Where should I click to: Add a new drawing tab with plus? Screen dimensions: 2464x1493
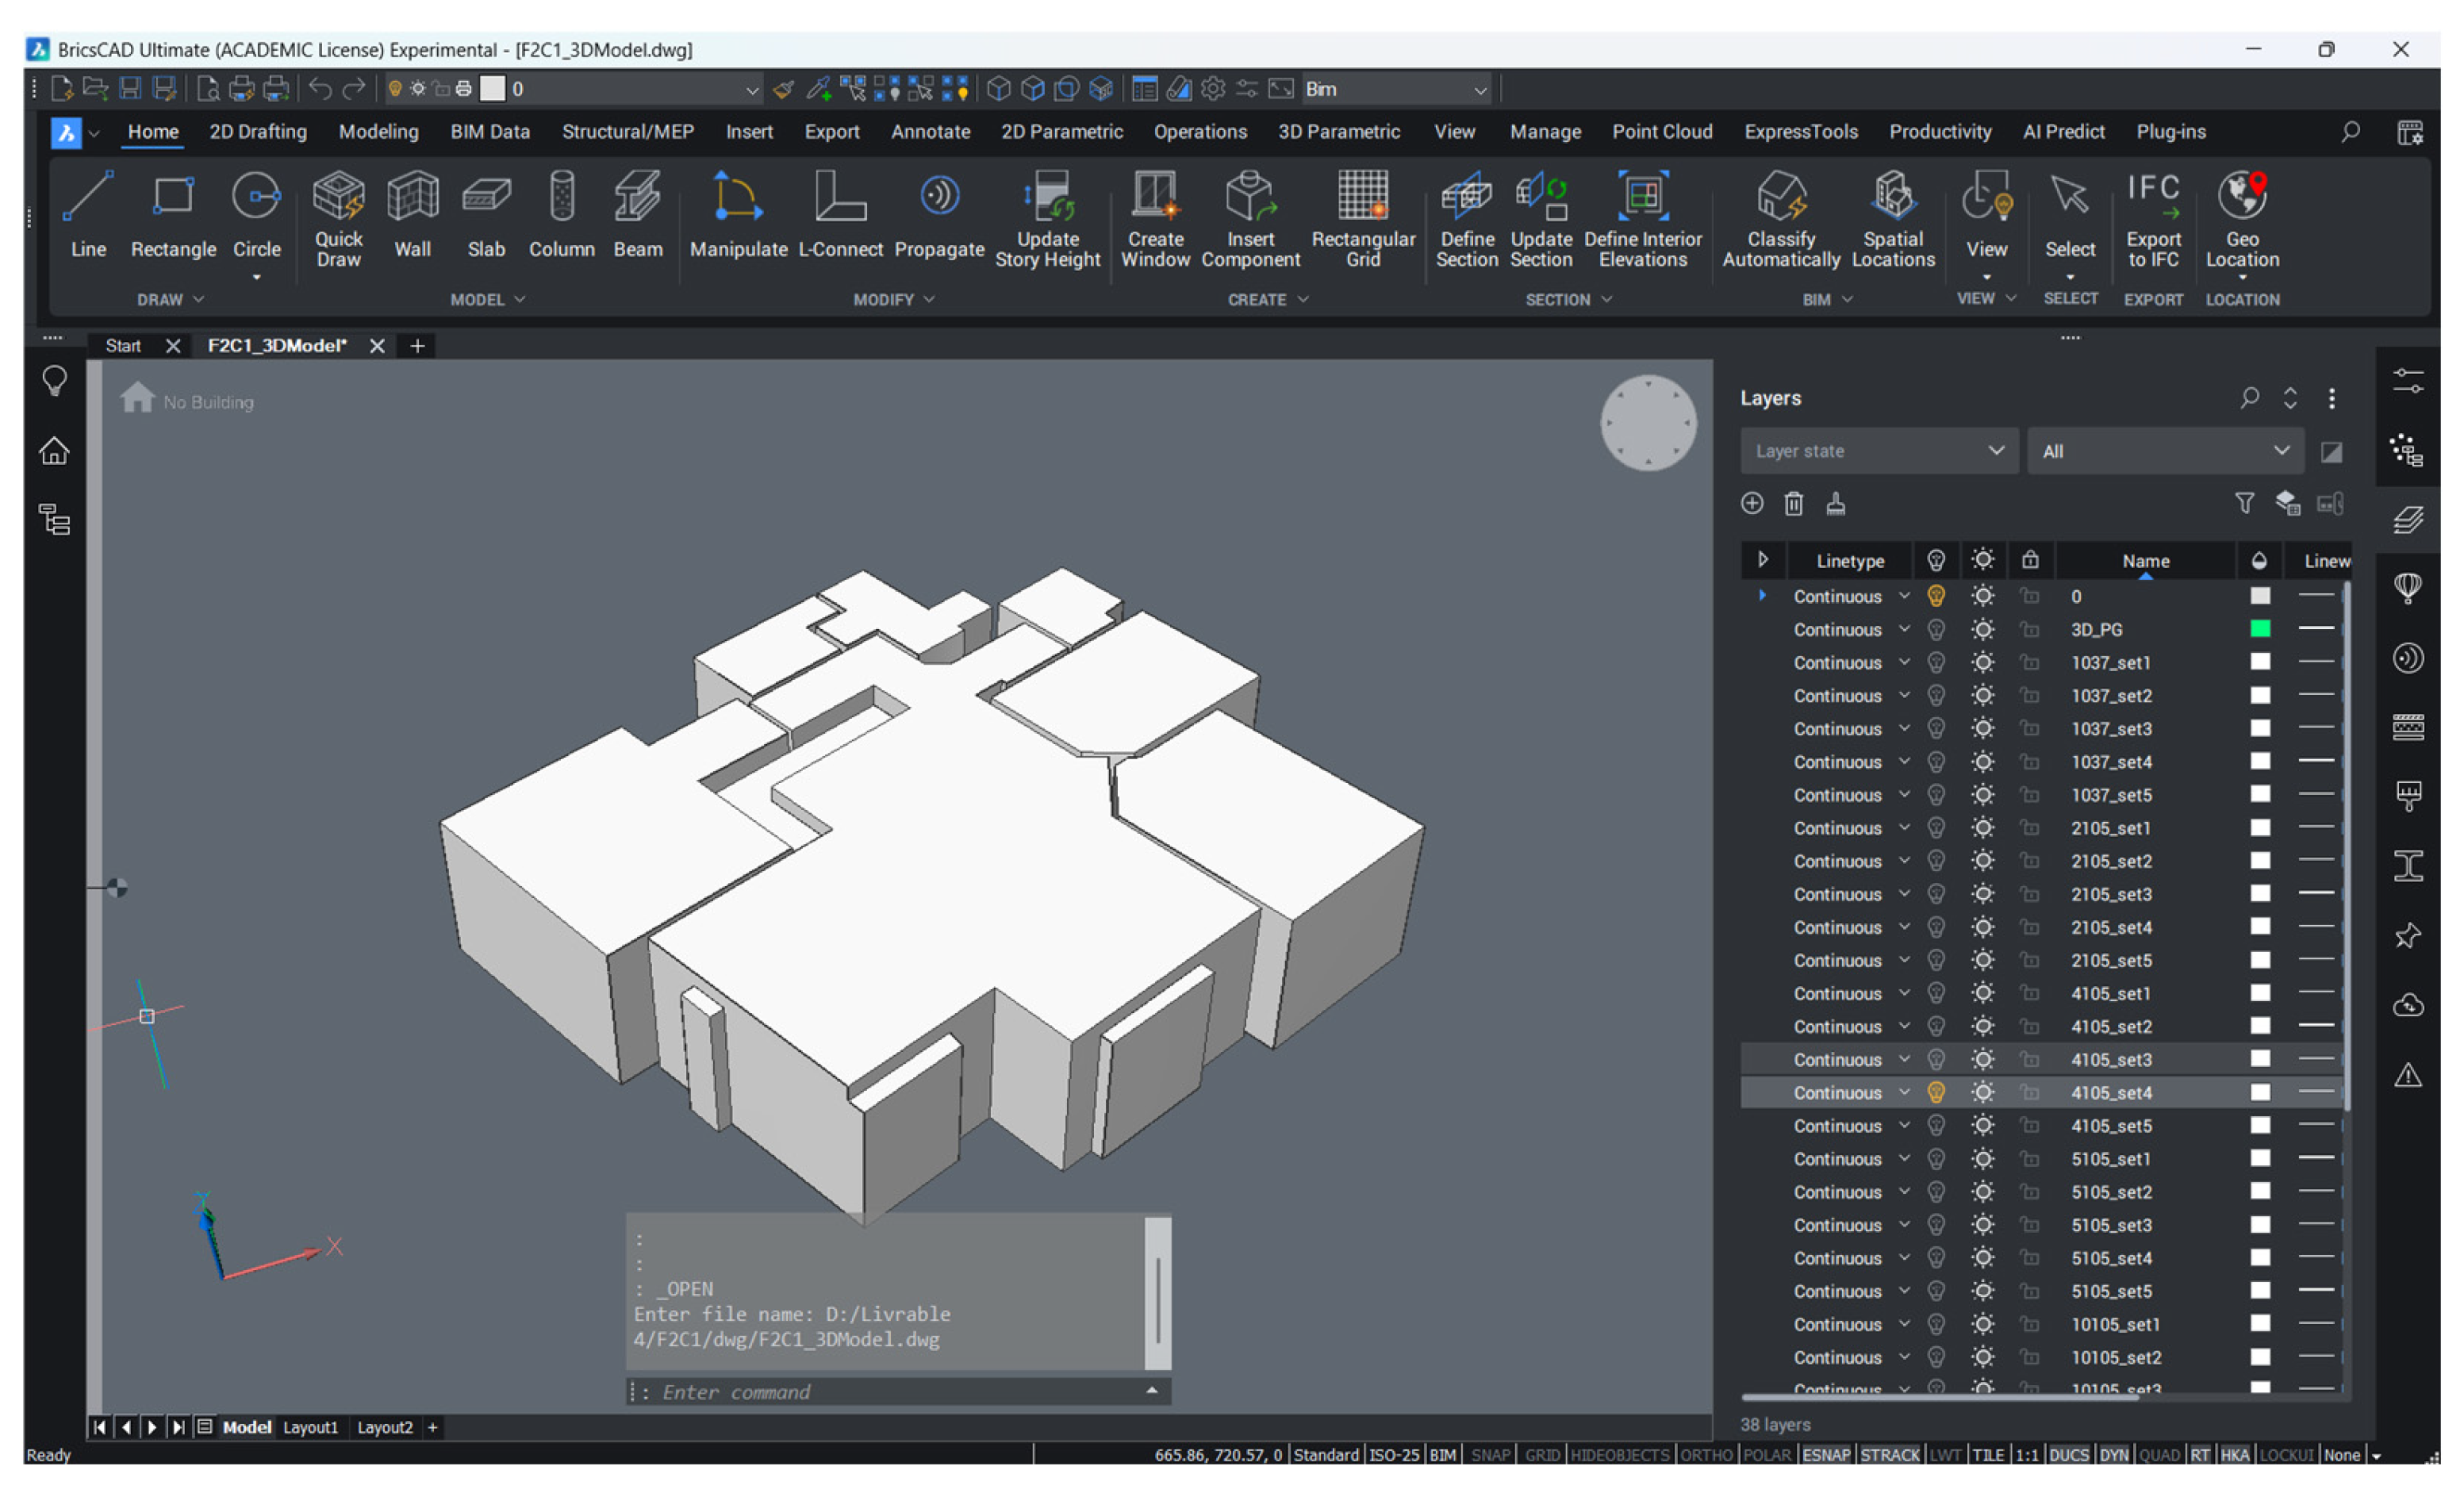point(417,346)
